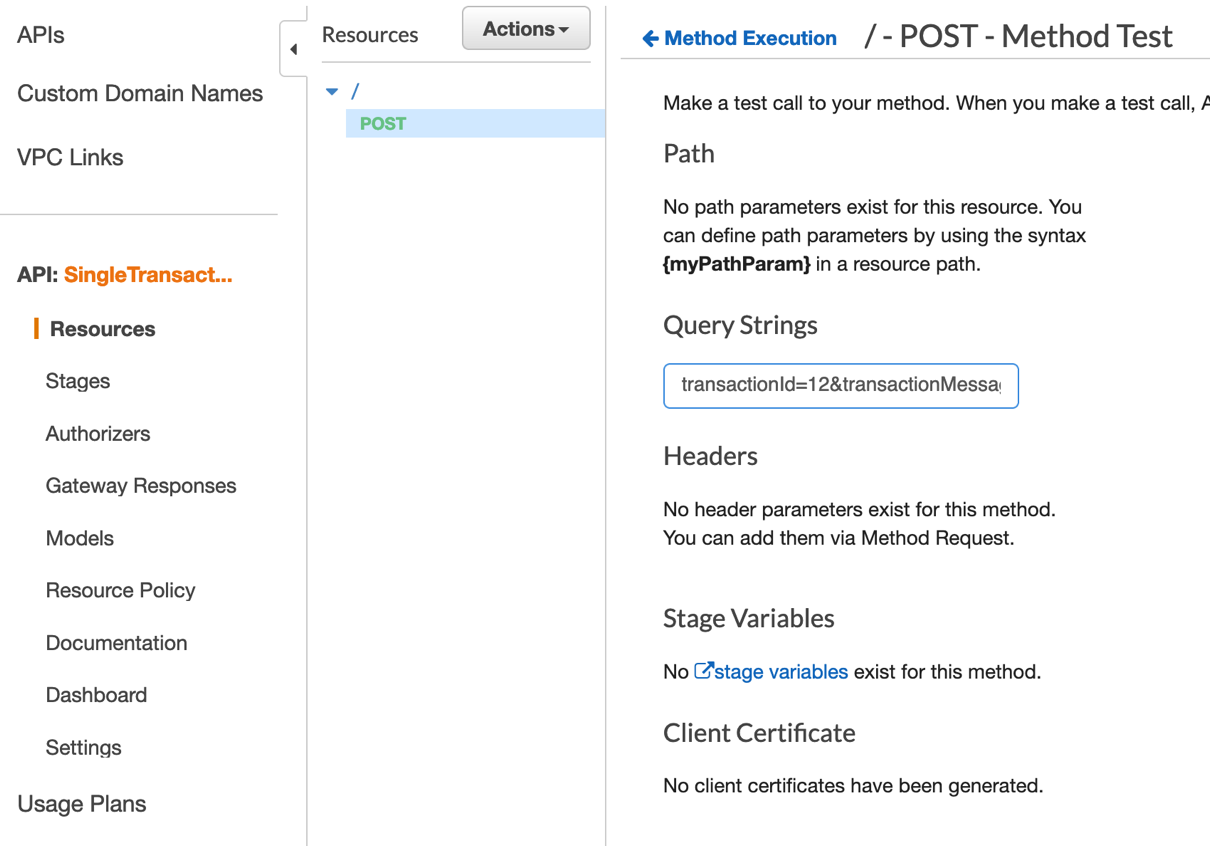
Task: Go back to Method Execution
Action: [750, 39]
